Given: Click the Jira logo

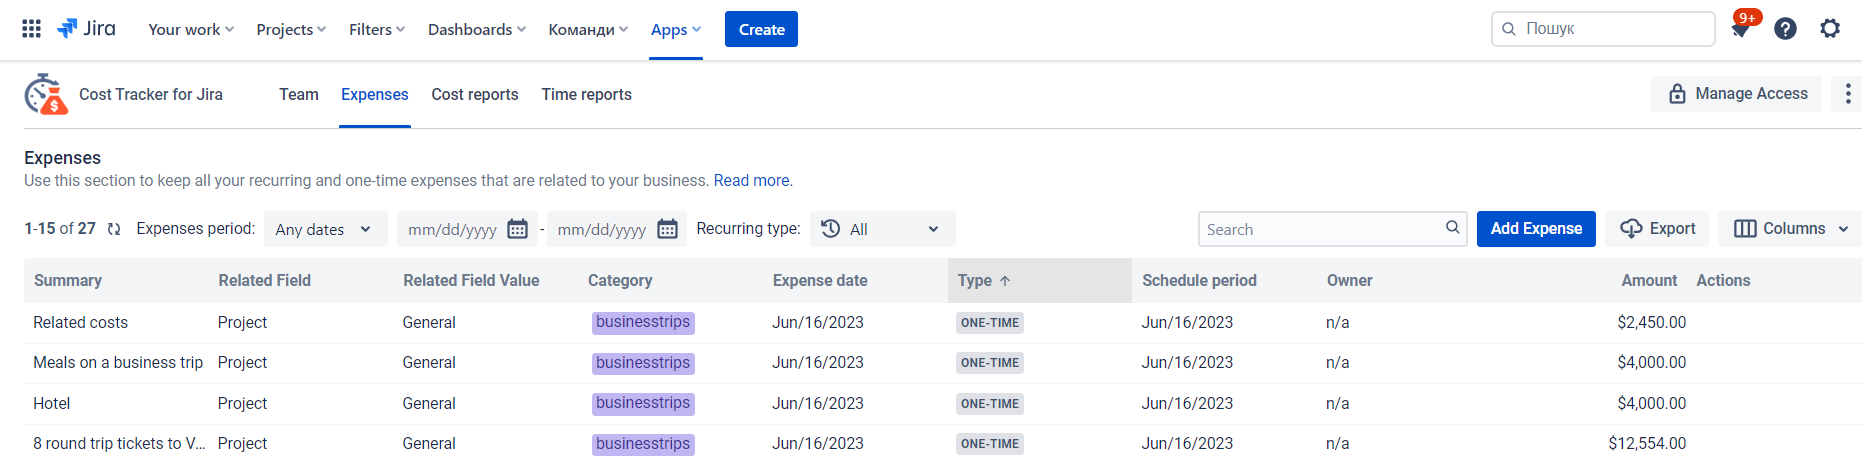Looking at the screenshot, I should click(86, 29).
